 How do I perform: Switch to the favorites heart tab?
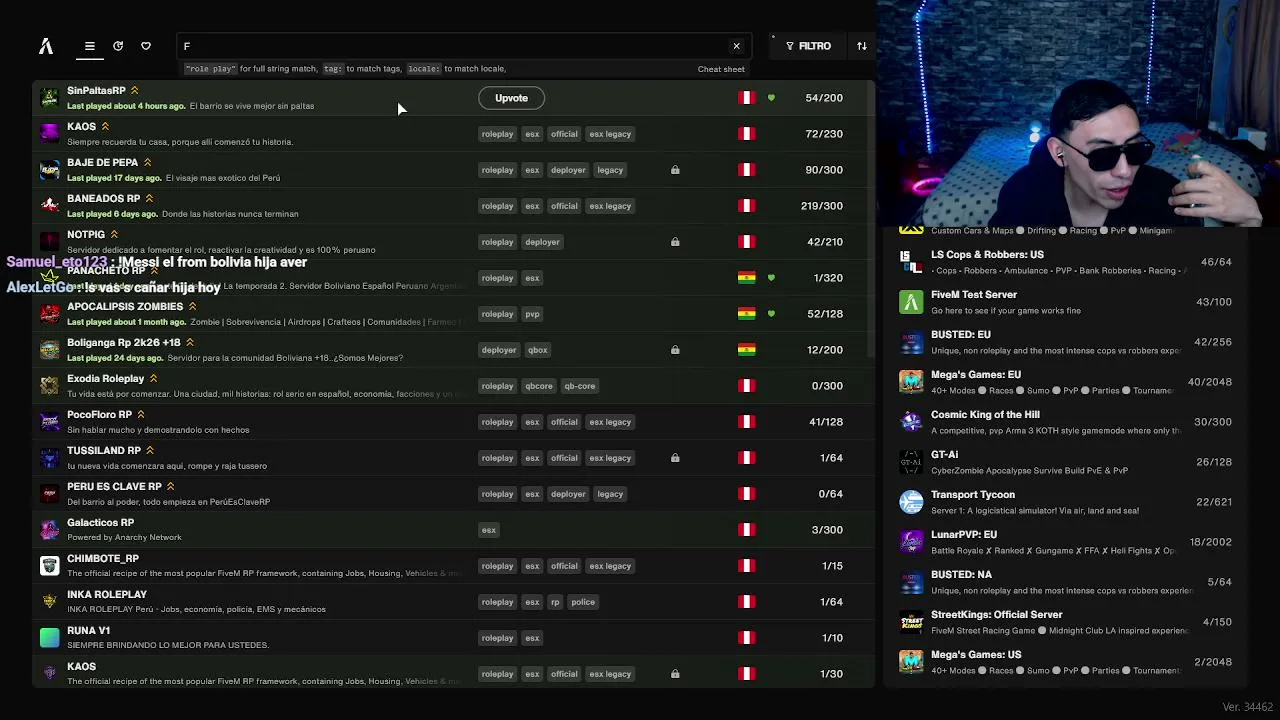(146, 46)
